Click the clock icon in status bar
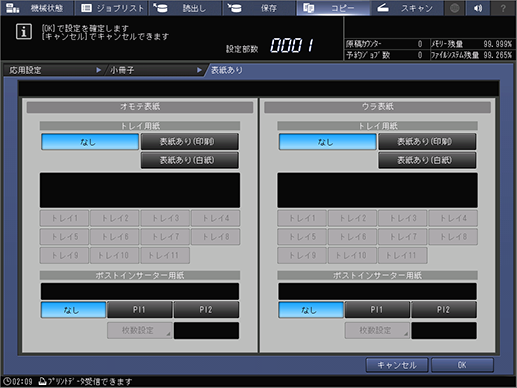Viewport: 517px width, 388px height. (x=7, y=381)
